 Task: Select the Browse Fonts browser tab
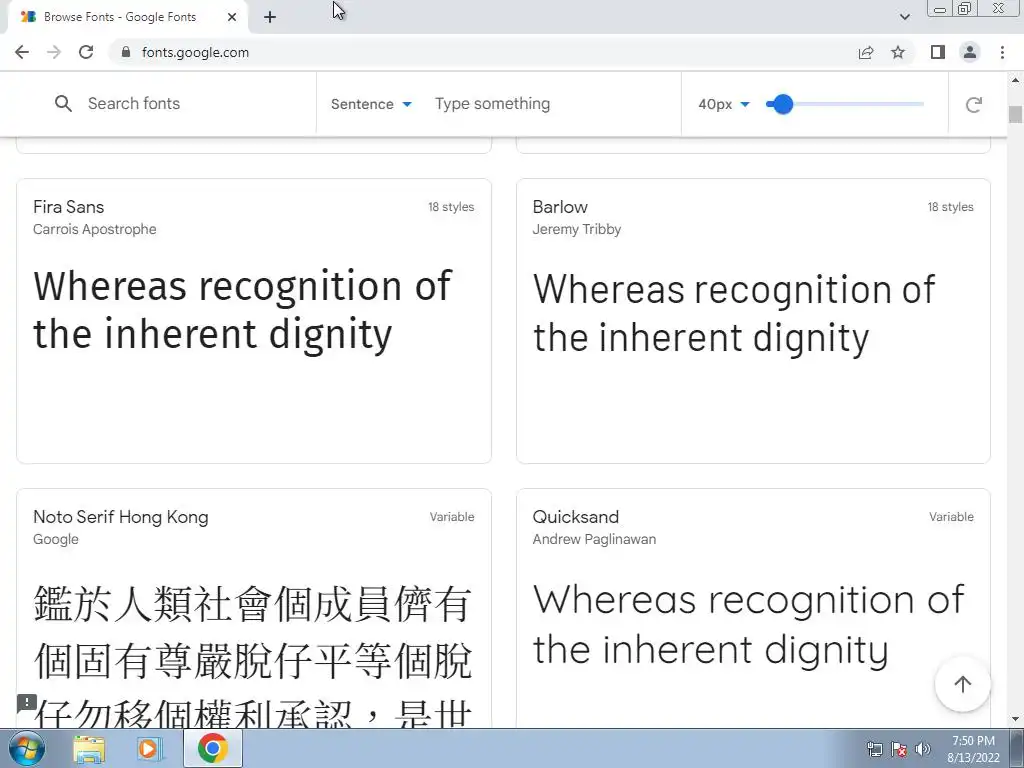[127, 17]
